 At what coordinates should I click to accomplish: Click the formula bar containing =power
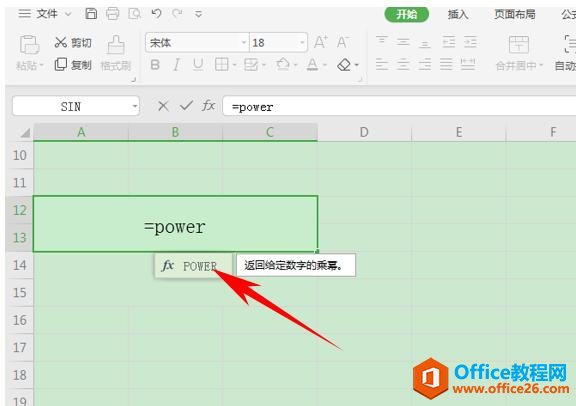pos(399,107)
